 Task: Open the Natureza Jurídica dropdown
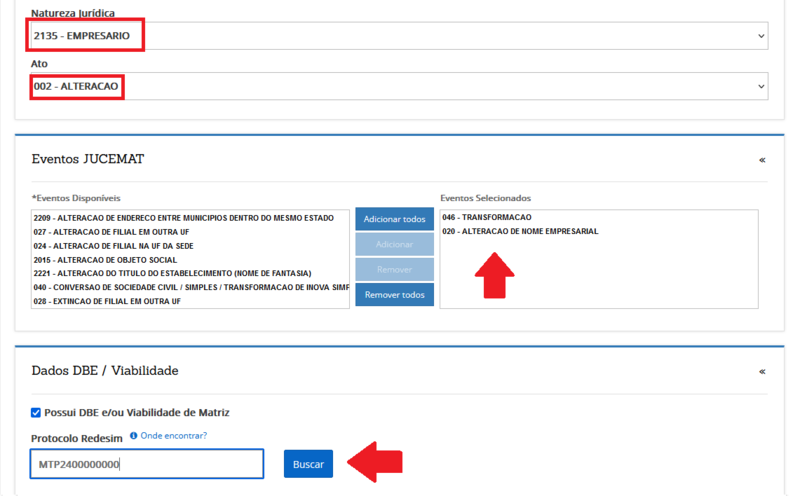click(x=398, y=36)
